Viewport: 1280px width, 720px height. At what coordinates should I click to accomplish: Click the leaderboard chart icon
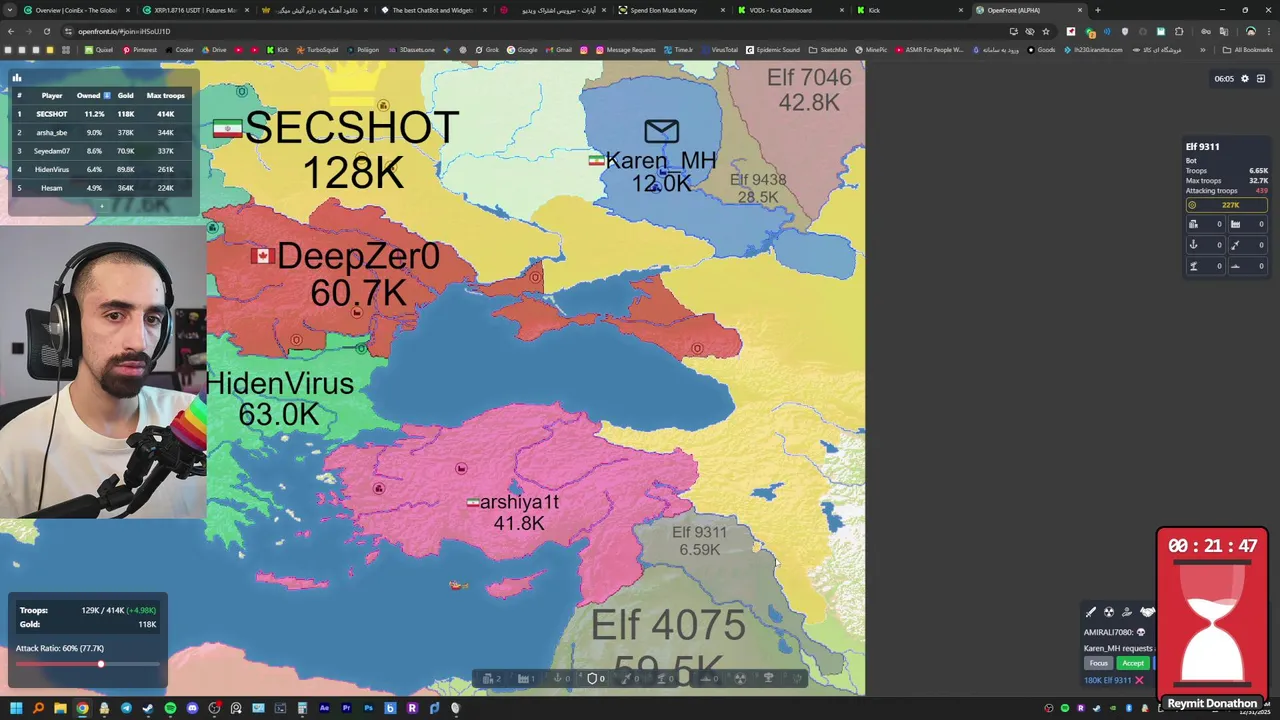(x=17, y=77)
